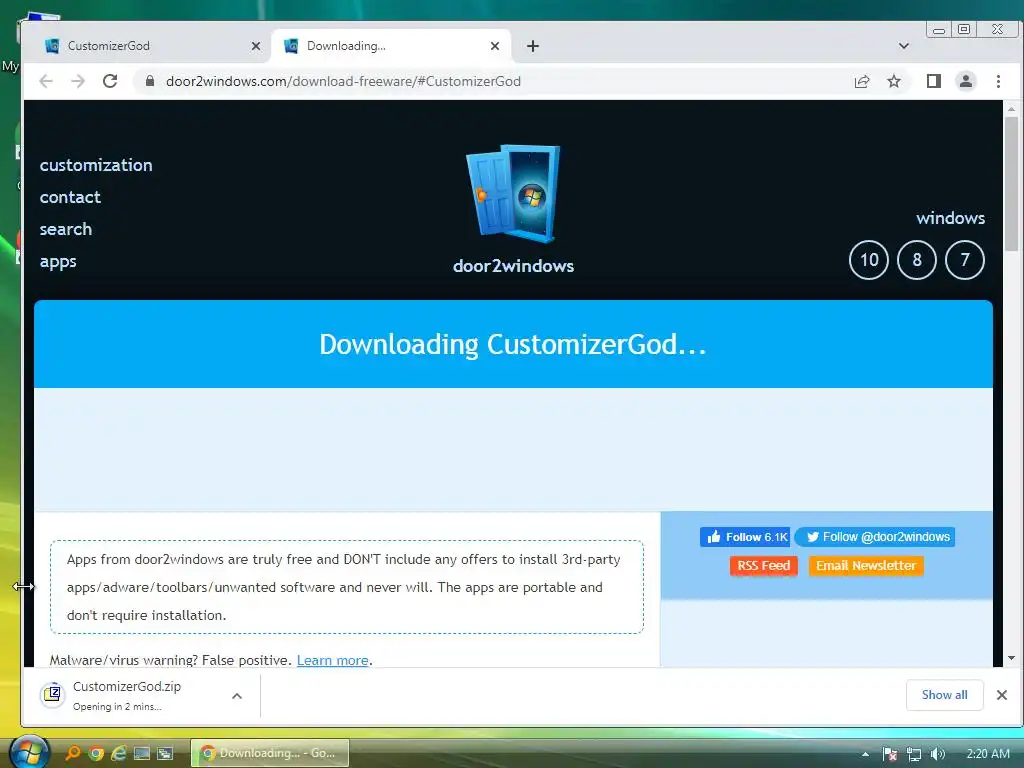The height and width of the screenshot is (768, 1024).
Task: Open the Windows Start orb
Action: coord(29,752)
